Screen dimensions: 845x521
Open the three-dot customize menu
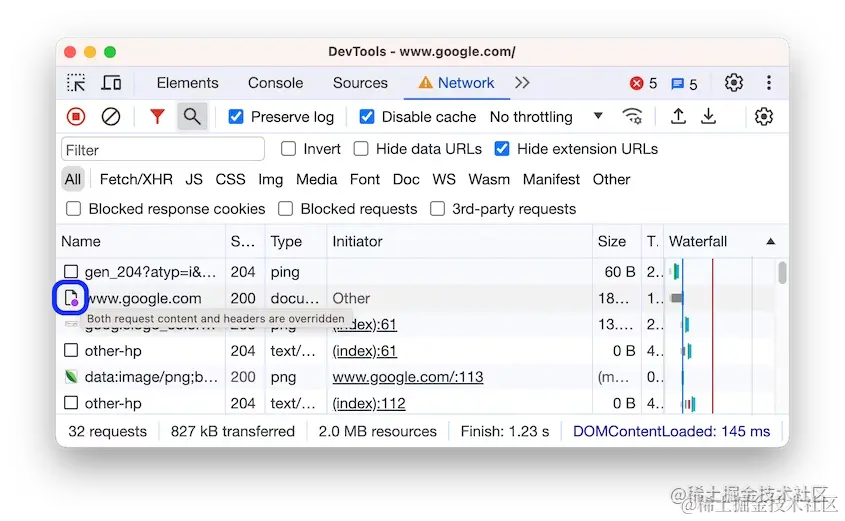(769, 83)
